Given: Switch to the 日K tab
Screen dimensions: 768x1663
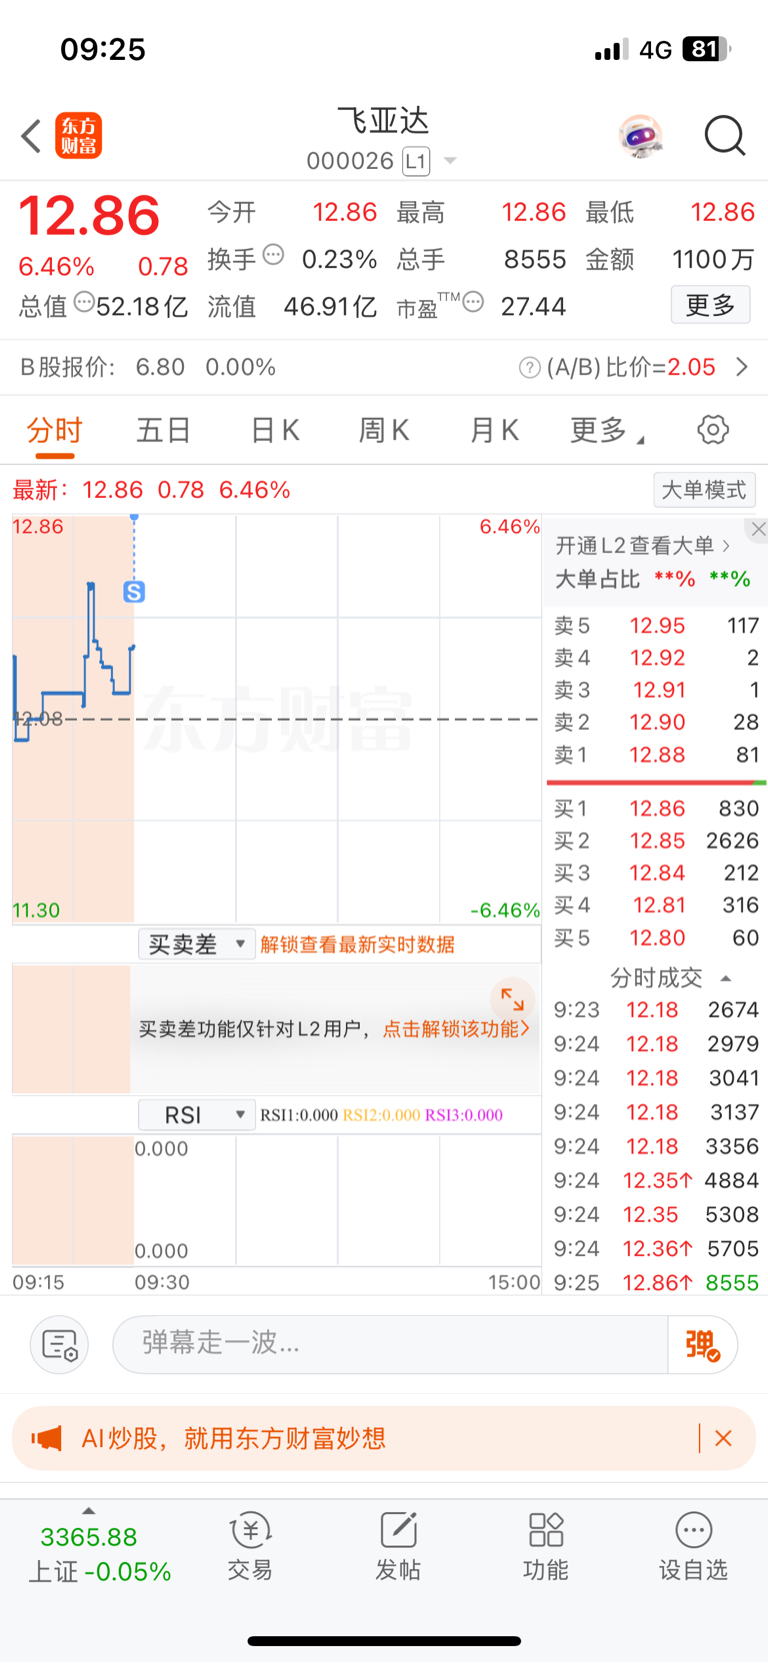Looking at the screenshot, I should [275, 430].
